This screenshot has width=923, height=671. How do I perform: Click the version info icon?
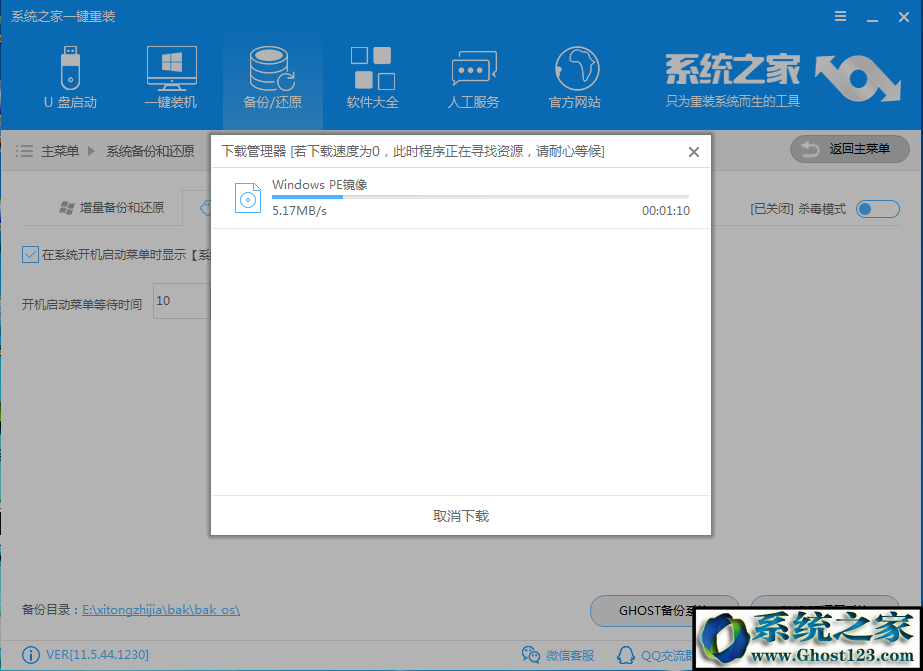pos(31,655)
